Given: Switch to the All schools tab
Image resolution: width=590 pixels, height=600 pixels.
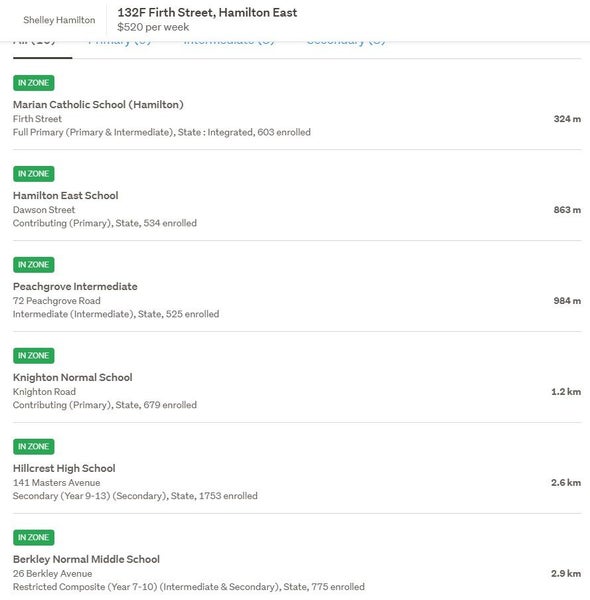Looking at the screenshot, I should click(x=35, y=43).
